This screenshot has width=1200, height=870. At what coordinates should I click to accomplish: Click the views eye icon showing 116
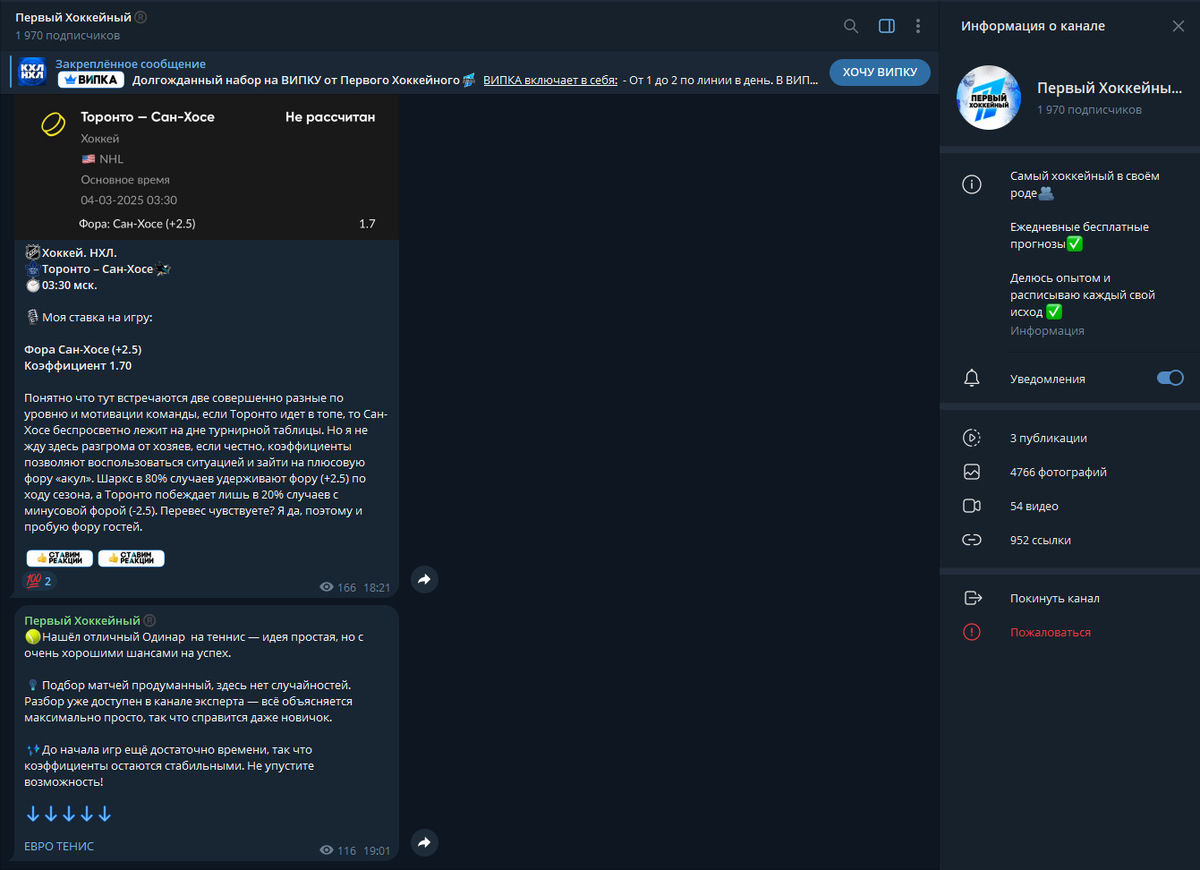tap(326, 850)
